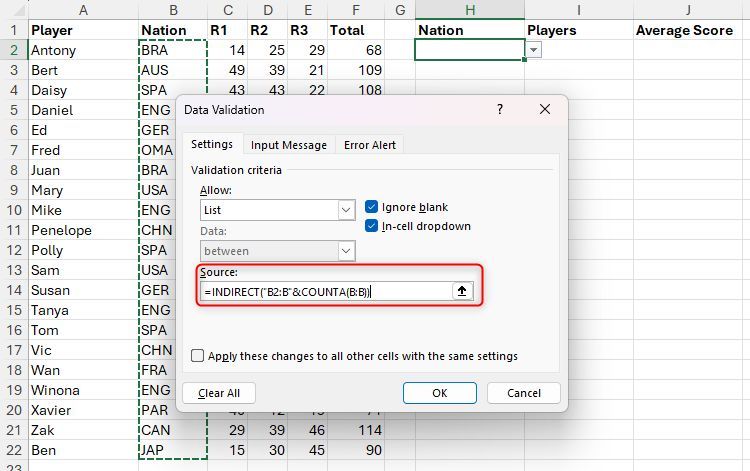Select cell A2 containing Antony
The width and height of the screenshot is (750, 471).
(82, 50)
